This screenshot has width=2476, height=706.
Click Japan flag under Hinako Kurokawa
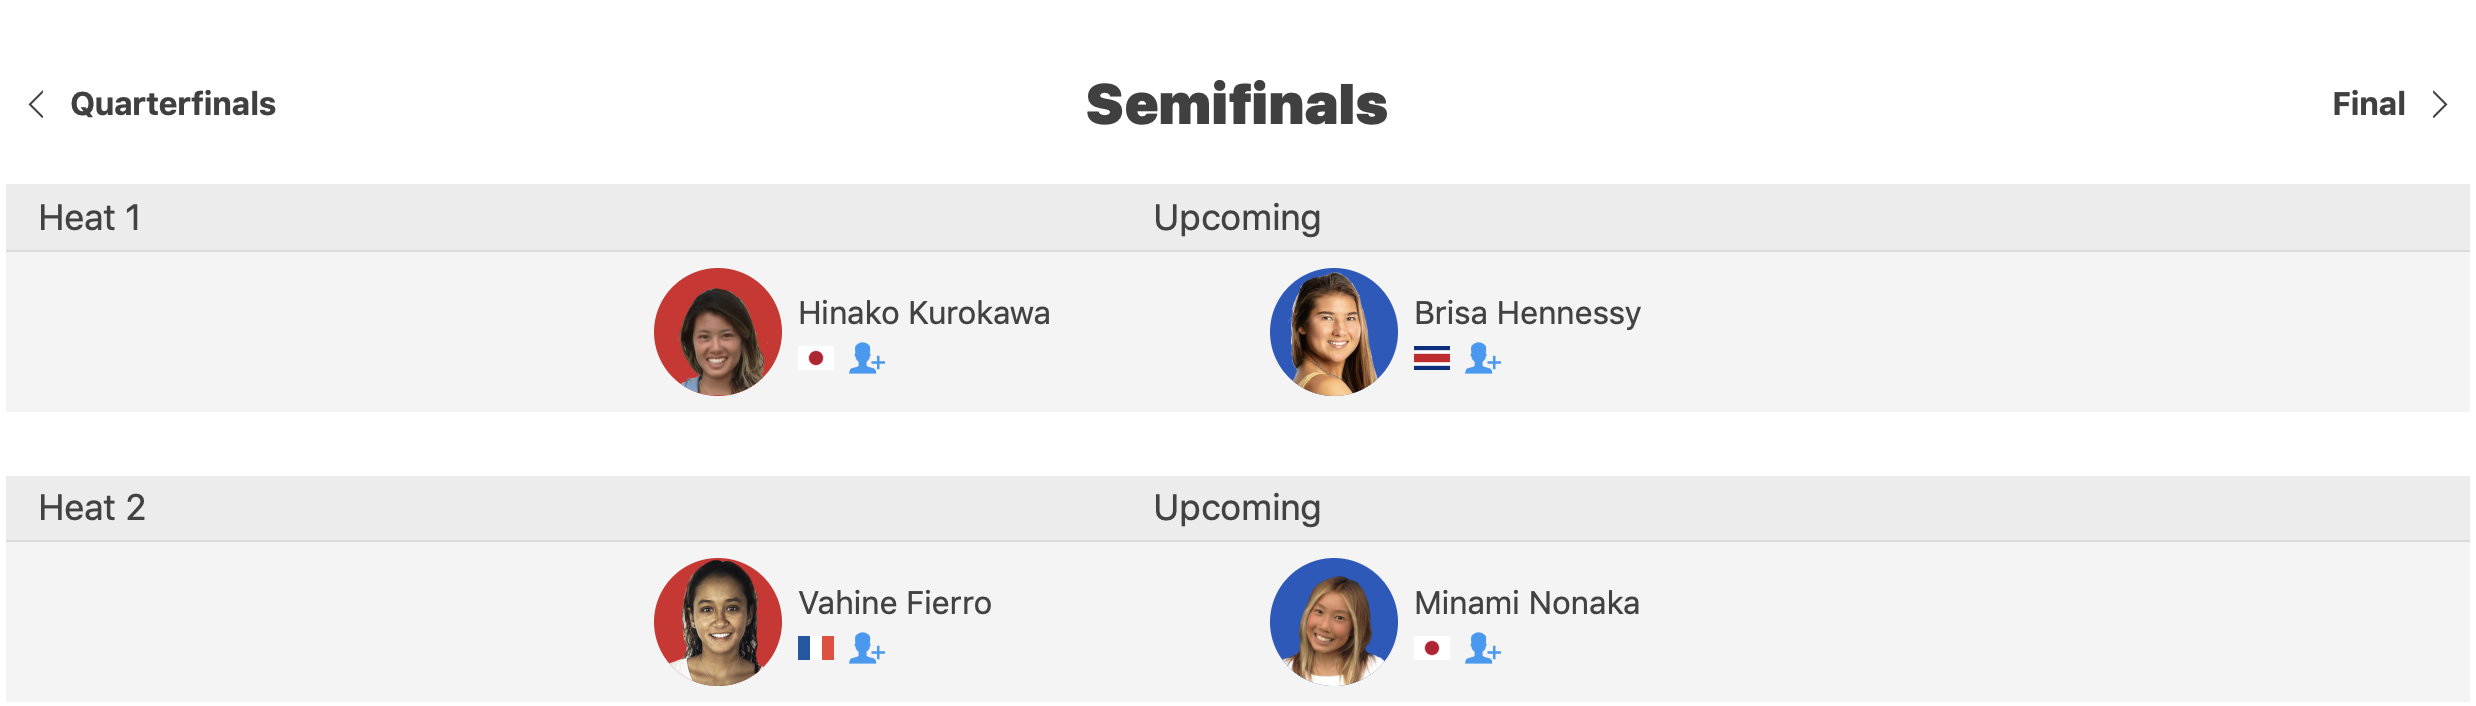pos(816,358)
